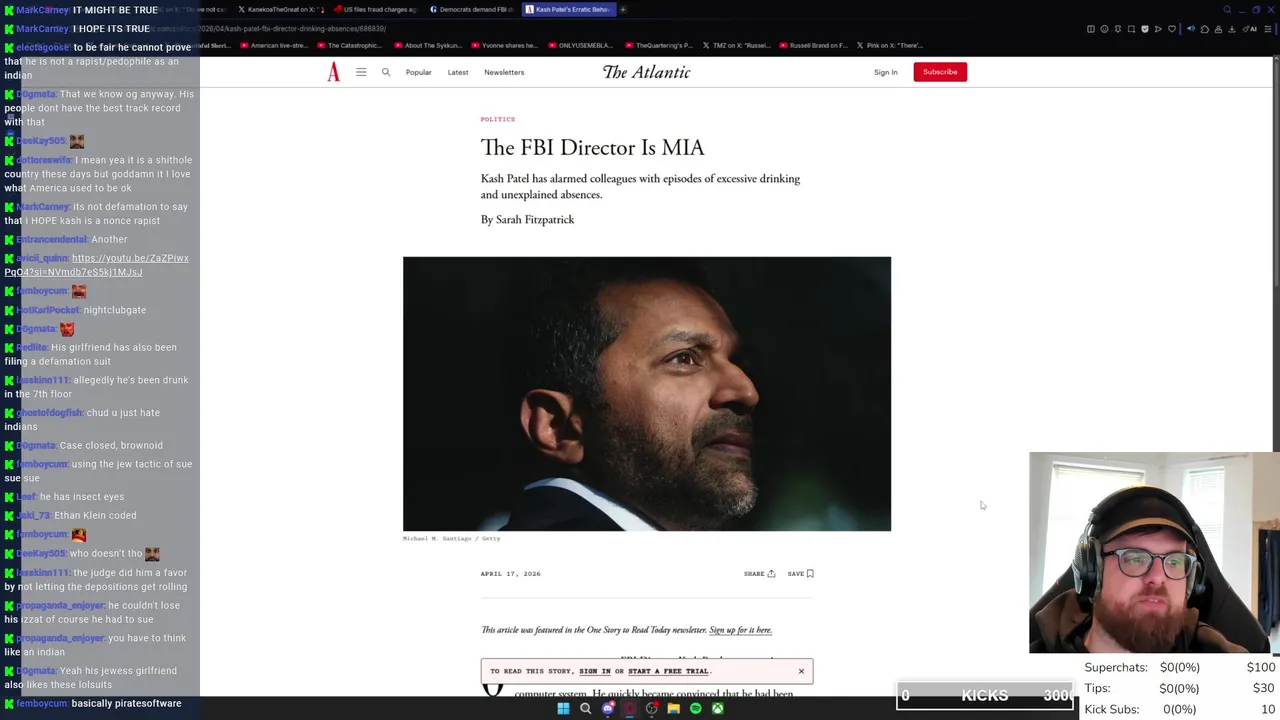Viewport: 1280px width, 720px height.
Task: Click the extensions cube icon
Action: [1205, 29]
